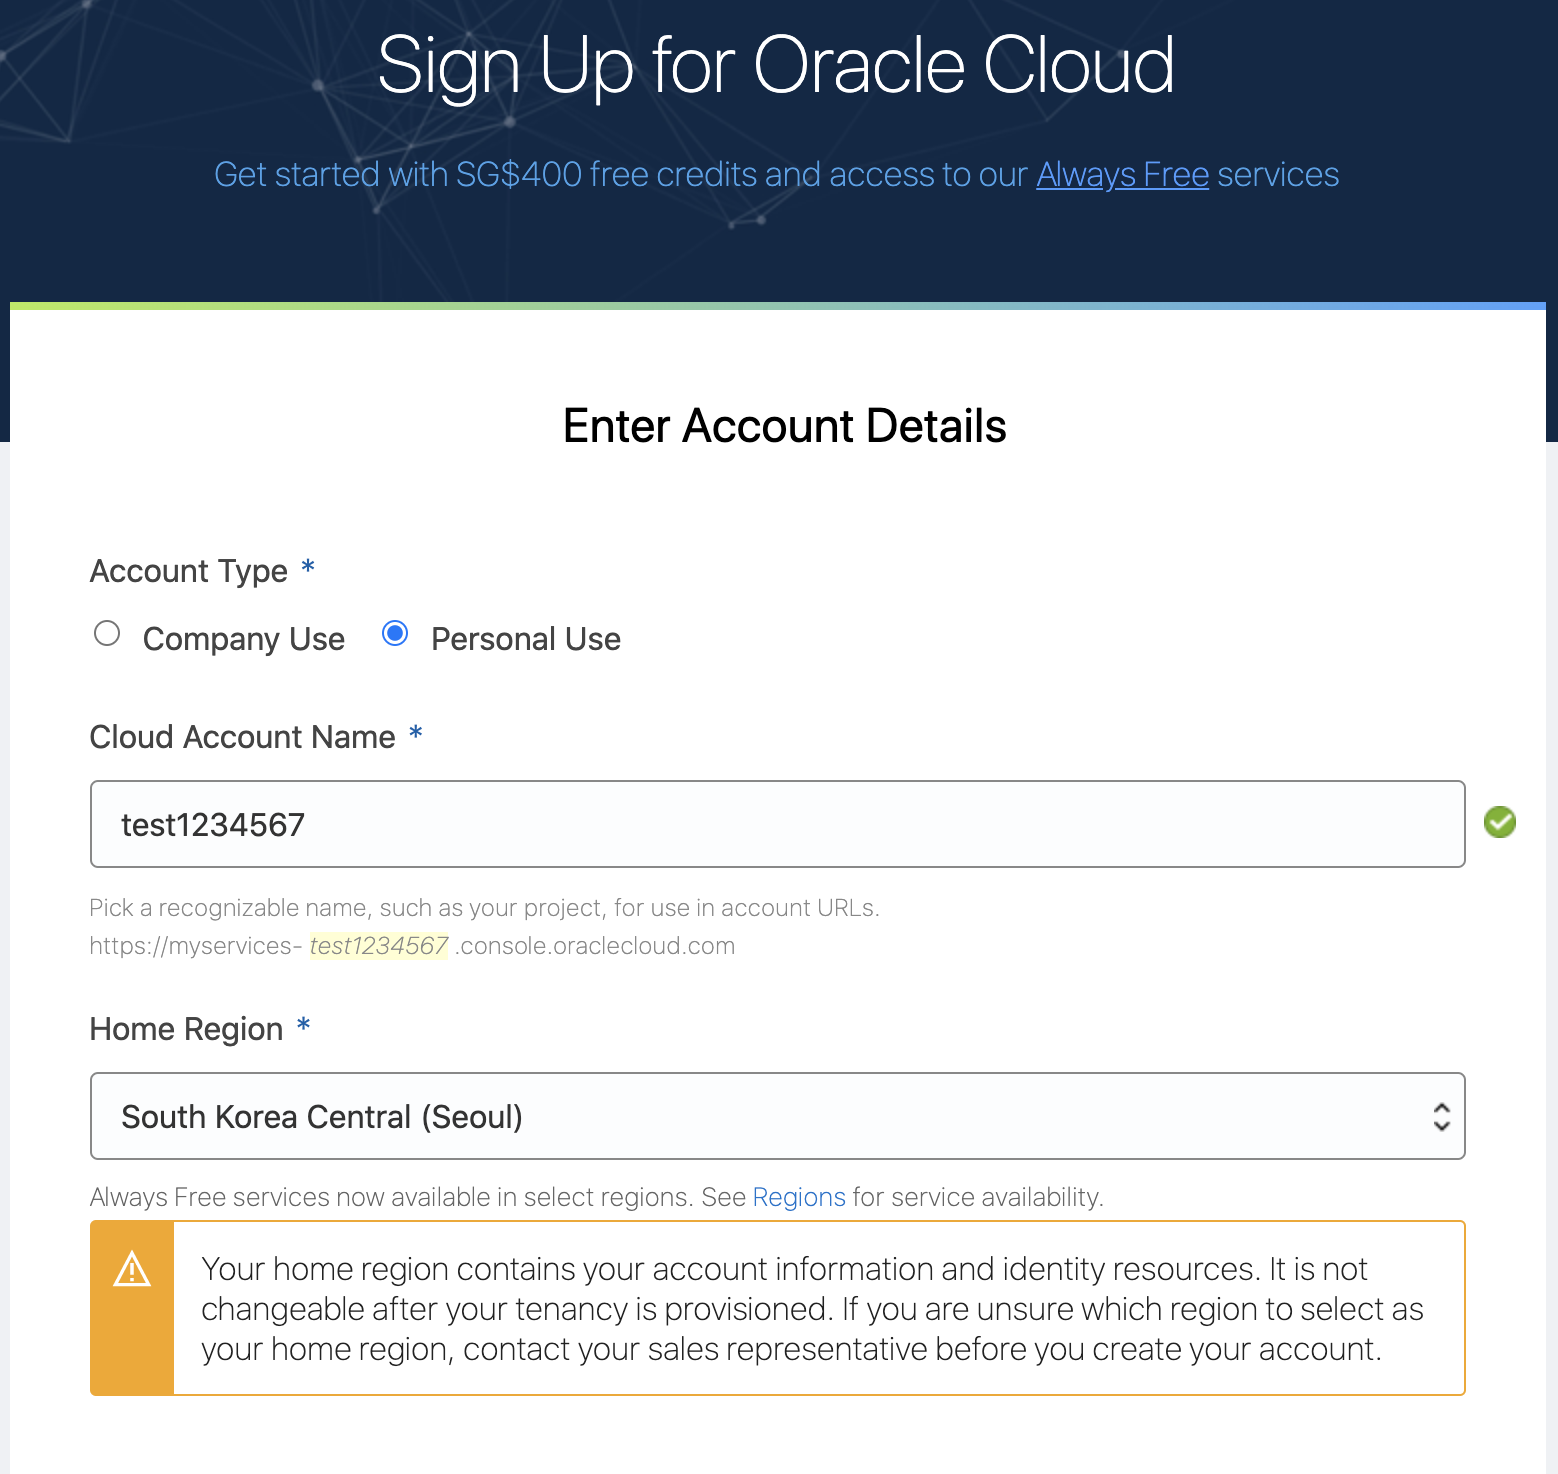This screenshot has height=1474, width=1558.
Task: Click the green validation checkmark icon
Action: [1499, 822]
